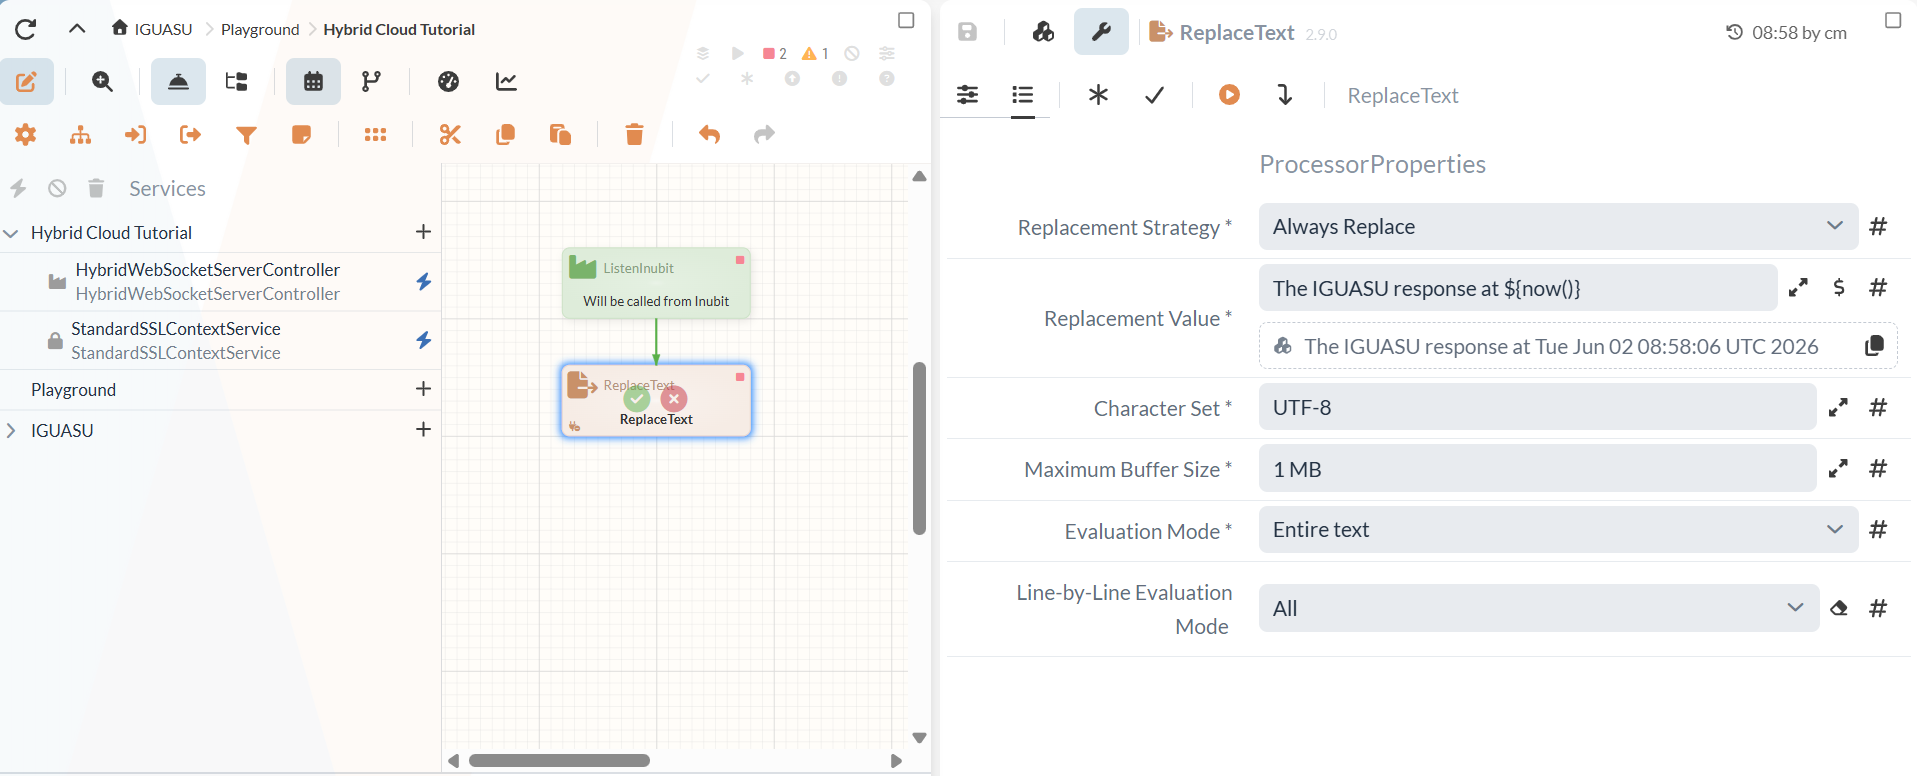The height and width of the screenshot is (776, 1917).
Task: Click the orange run-once play icon
Action: click(1229, 95)
